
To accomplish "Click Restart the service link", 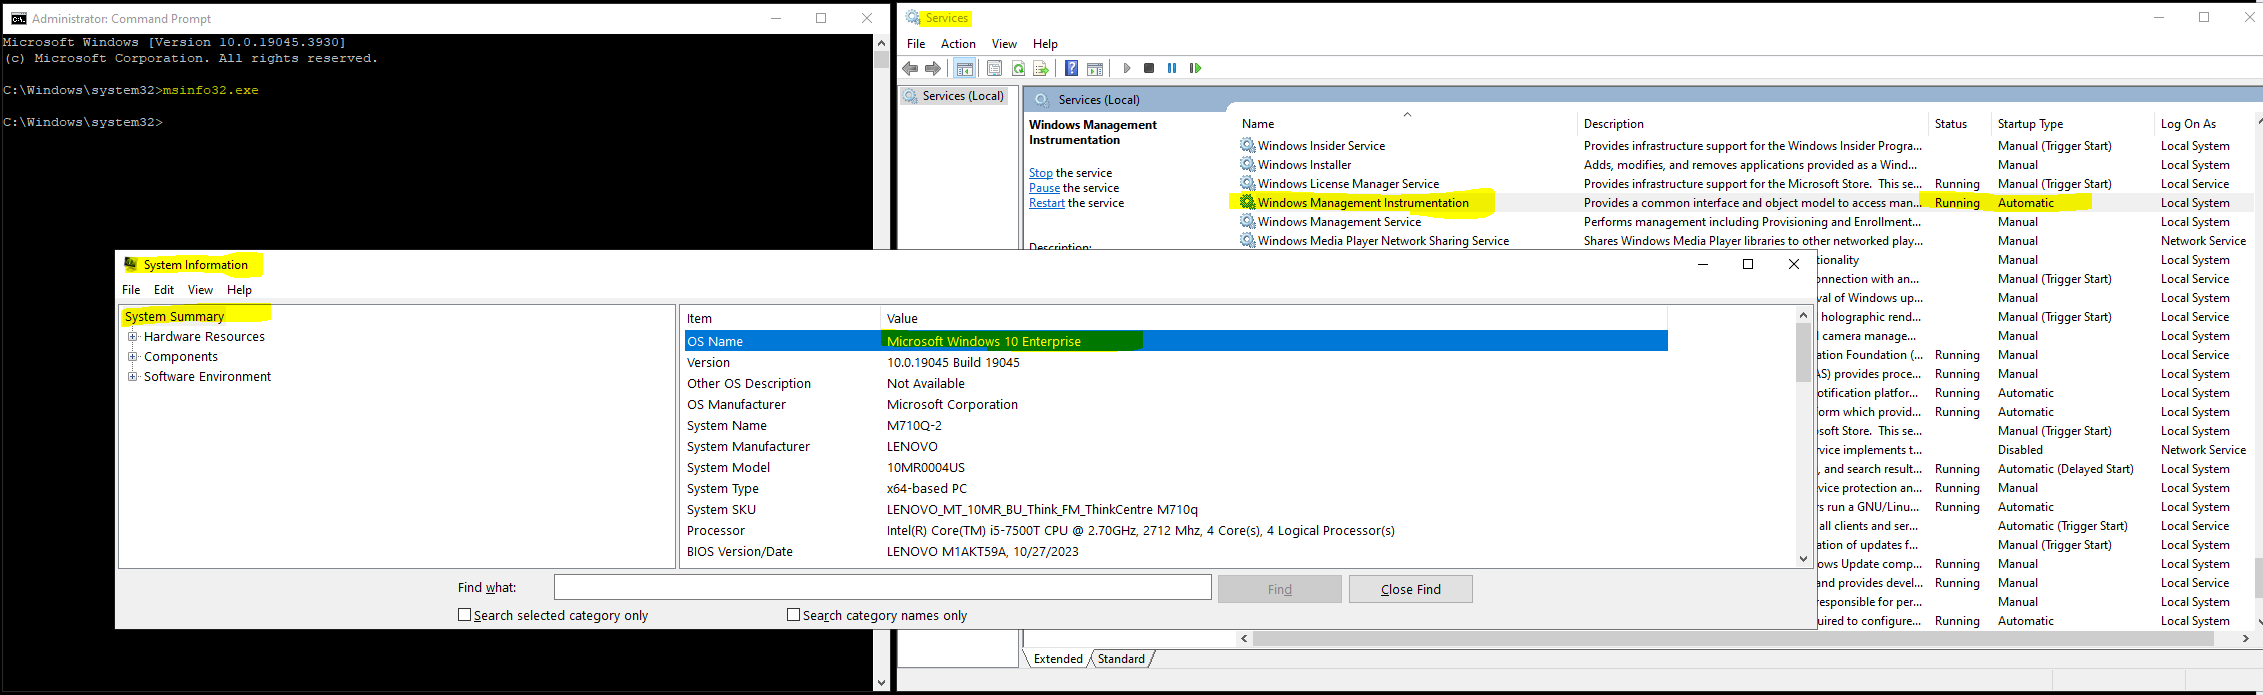I will pyautogui.click(x=1047, y=203).
